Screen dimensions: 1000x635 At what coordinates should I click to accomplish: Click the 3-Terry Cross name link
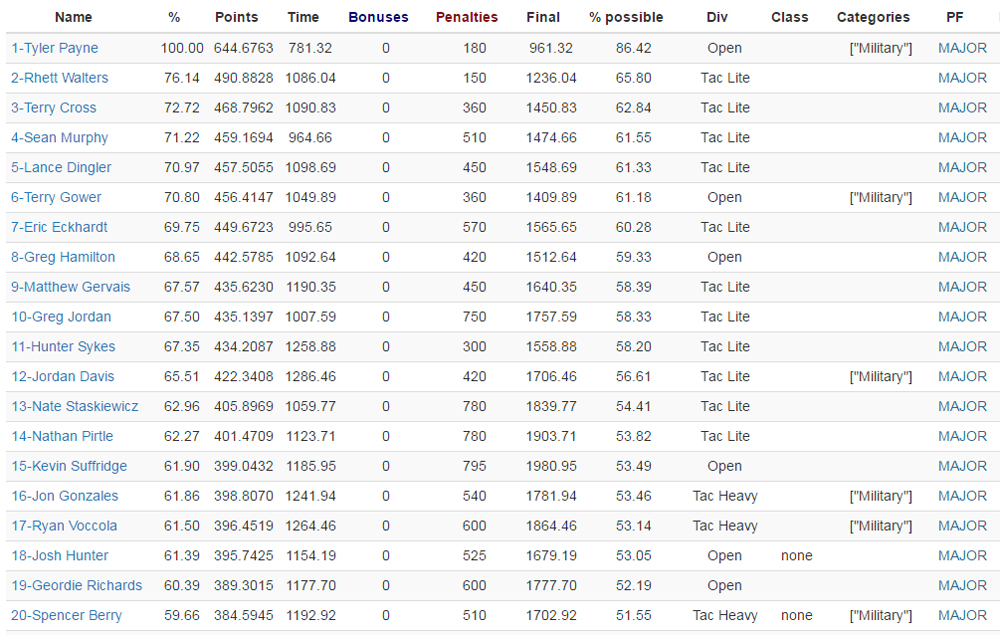(x=54, y=108)
